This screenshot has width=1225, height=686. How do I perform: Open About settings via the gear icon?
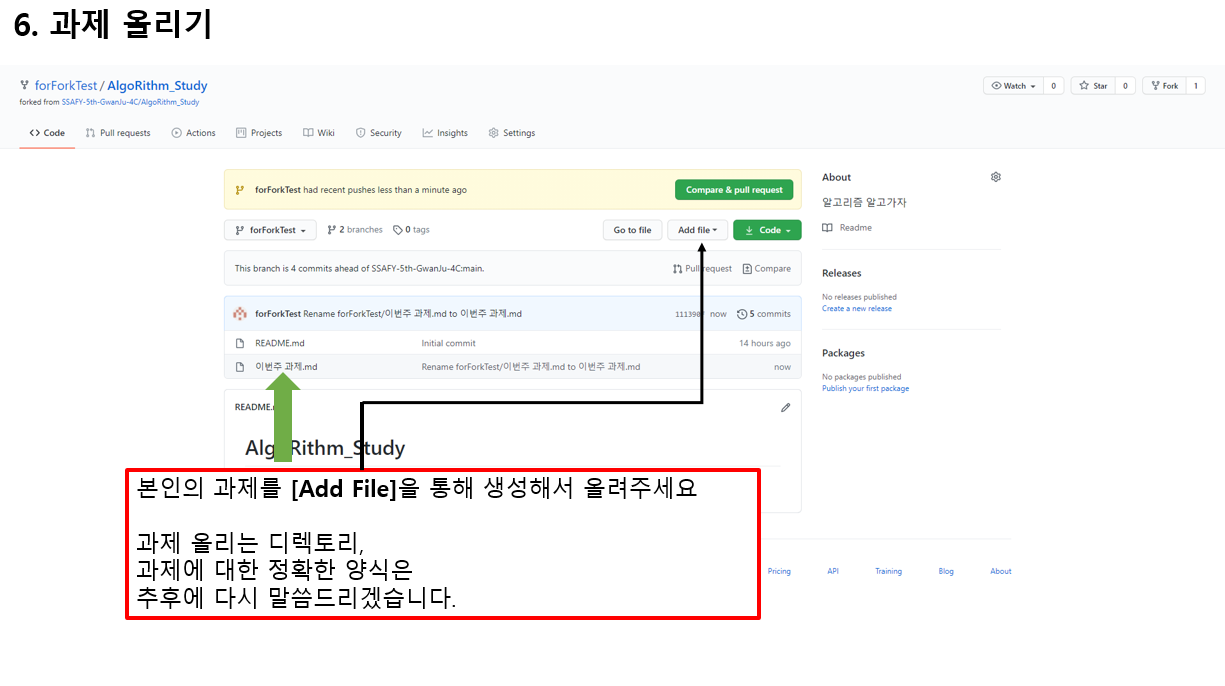996,176
